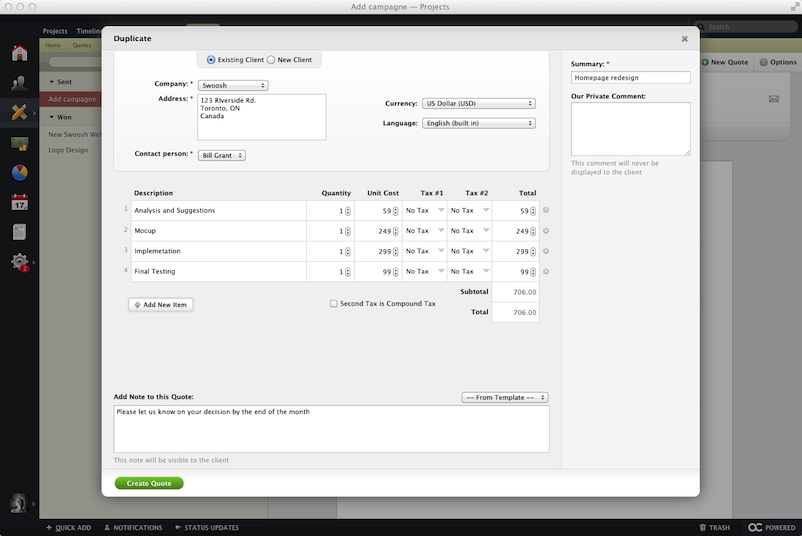Click the Create Quote button
This screenshot has height=536, width=802.
tap(149, 483)
